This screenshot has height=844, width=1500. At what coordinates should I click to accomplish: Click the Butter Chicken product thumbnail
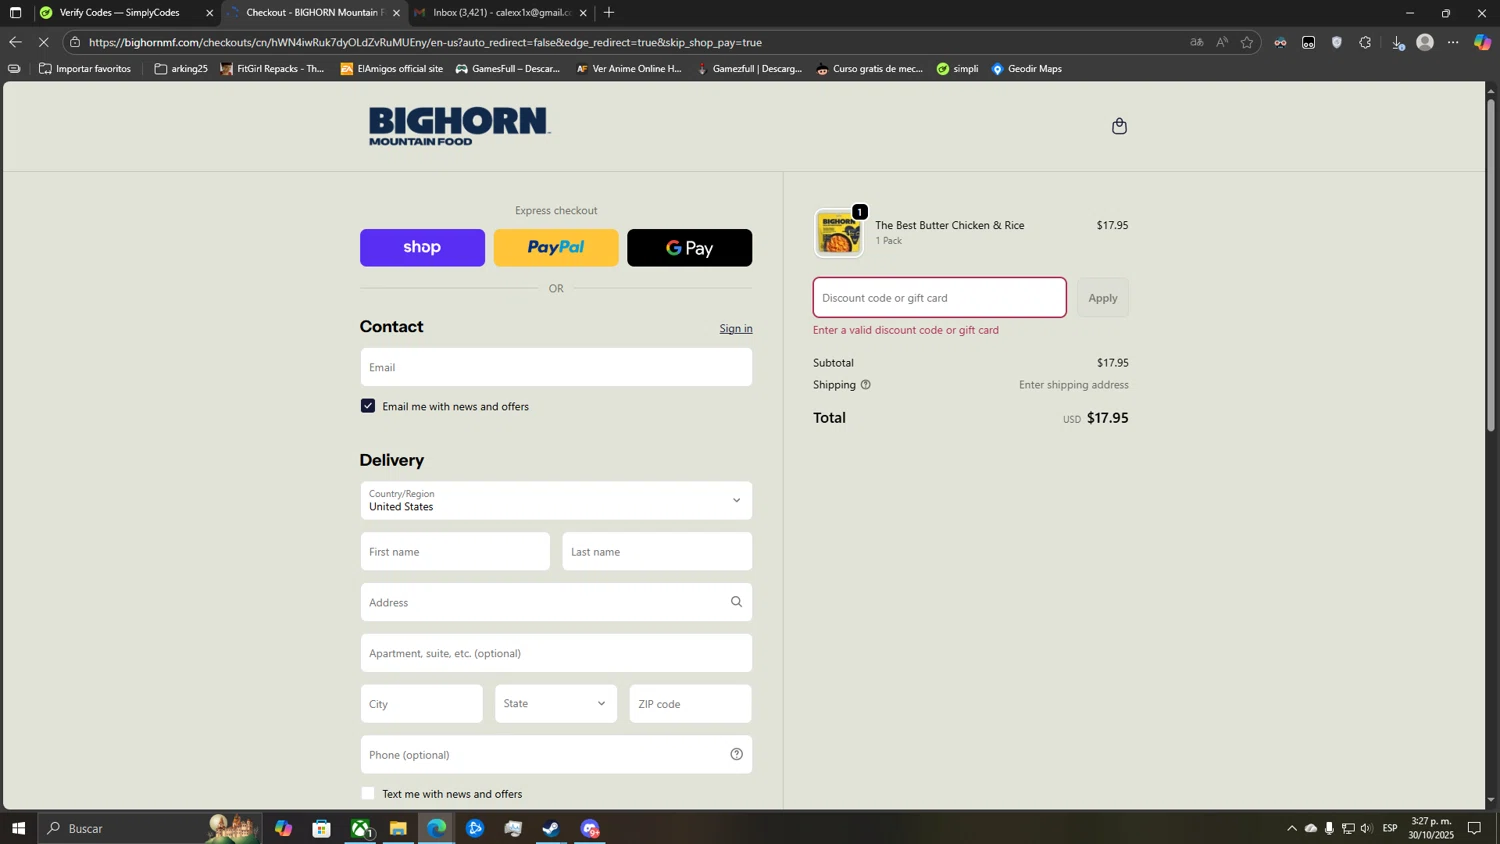coord(839,233)
